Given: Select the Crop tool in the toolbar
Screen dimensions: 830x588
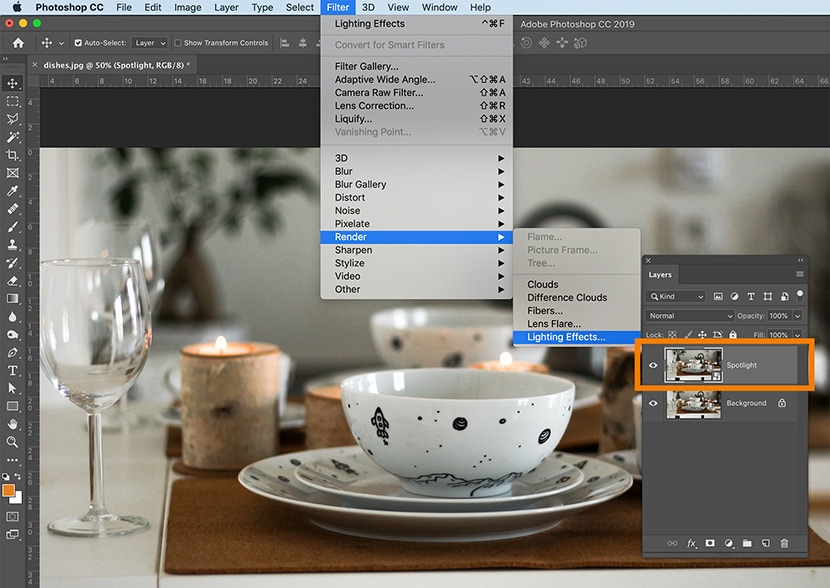Looking at the screenshot, I should (13, 155).
